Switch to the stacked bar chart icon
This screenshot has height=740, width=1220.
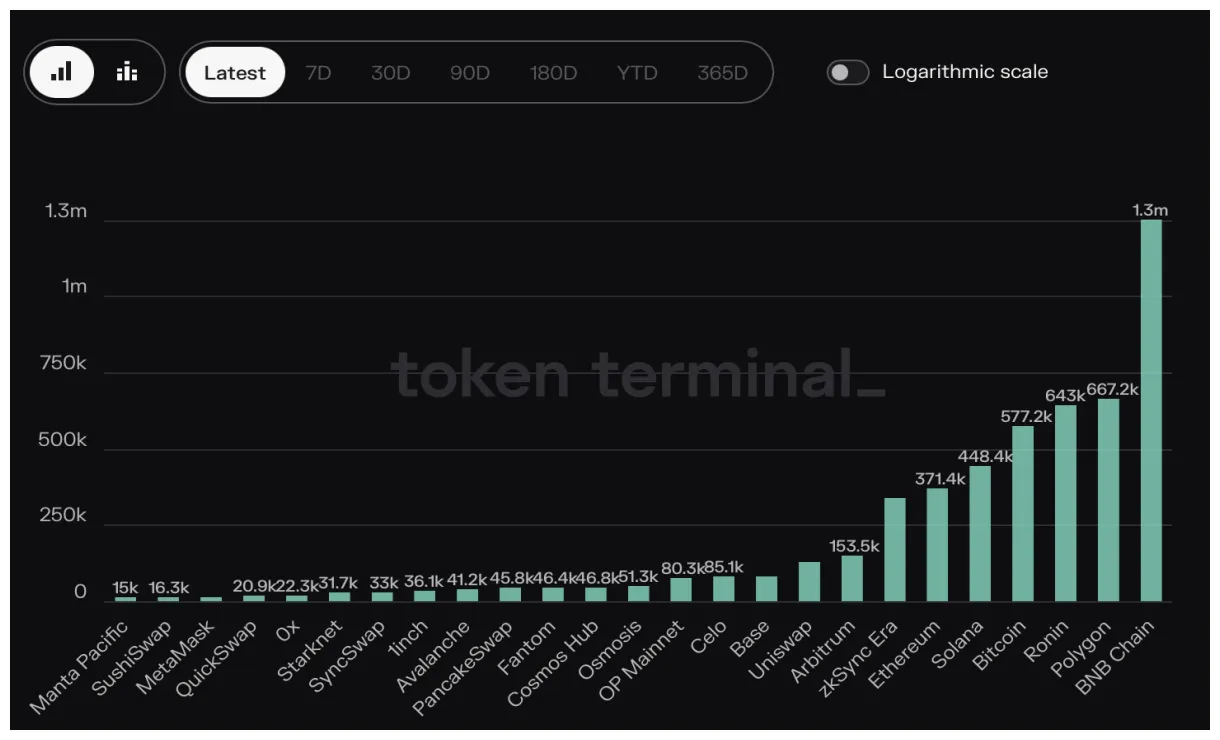pyautogui.click(x=126, y=71)
